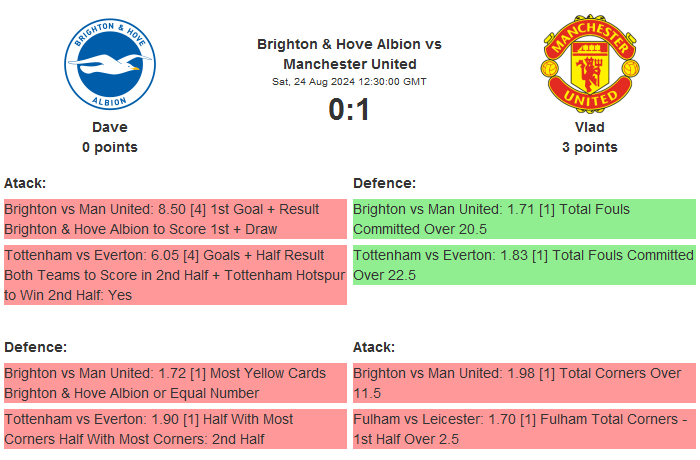Click the Manchester United crest logo

[x=589, y=66]
